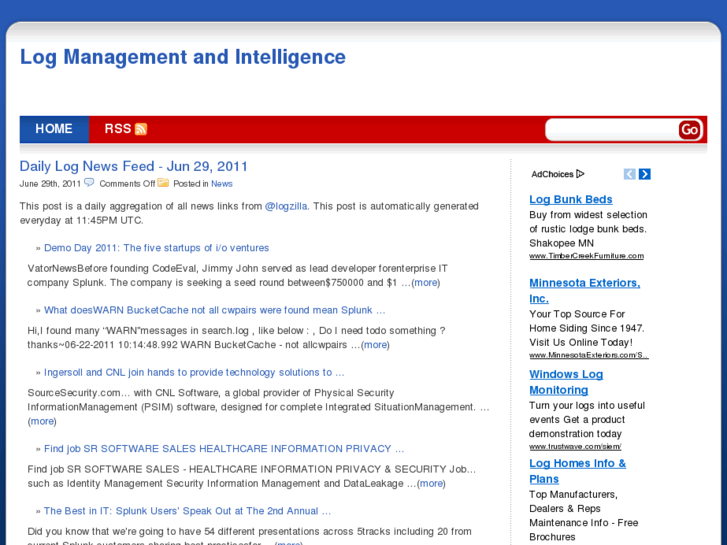The image size is (727, 545).
Task: Click the comments speech bubble icon
Action: pos(89,182)
